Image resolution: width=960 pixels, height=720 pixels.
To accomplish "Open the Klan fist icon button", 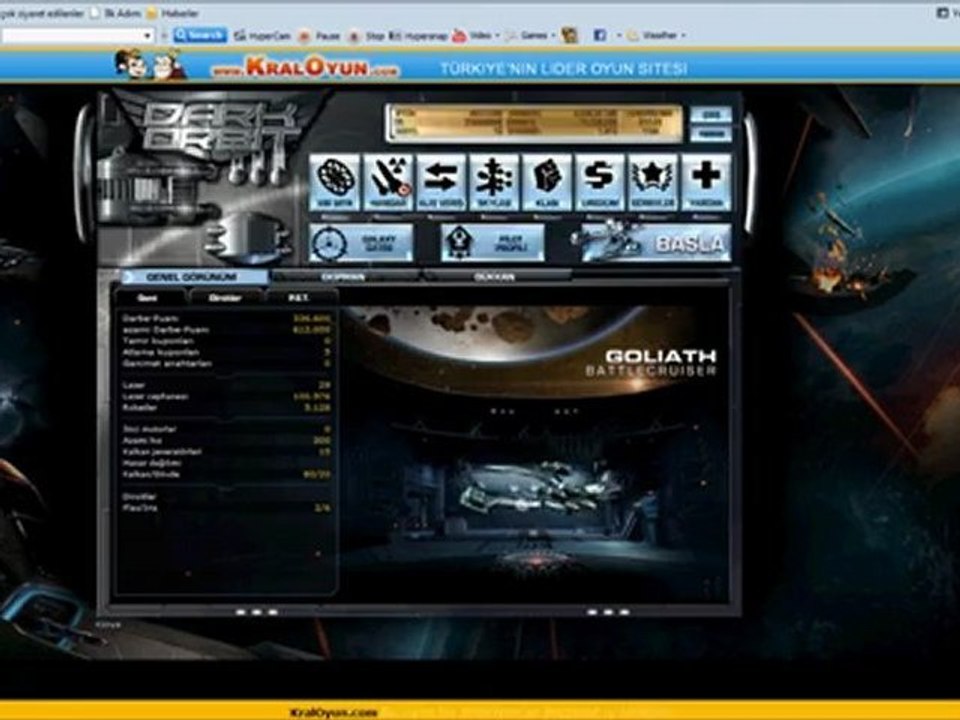I will [547, 182].
